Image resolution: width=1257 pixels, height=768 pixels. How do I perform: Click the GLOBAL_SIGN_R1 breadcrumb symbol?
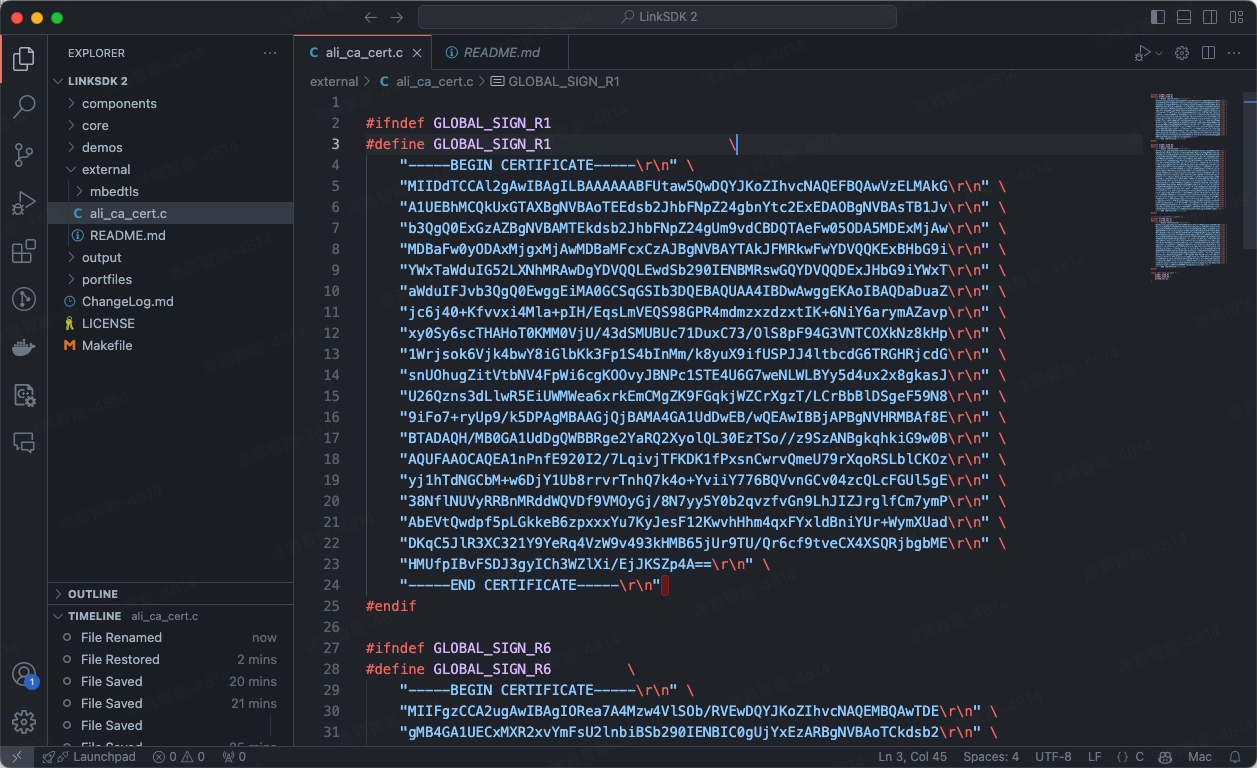coord(555,82)
